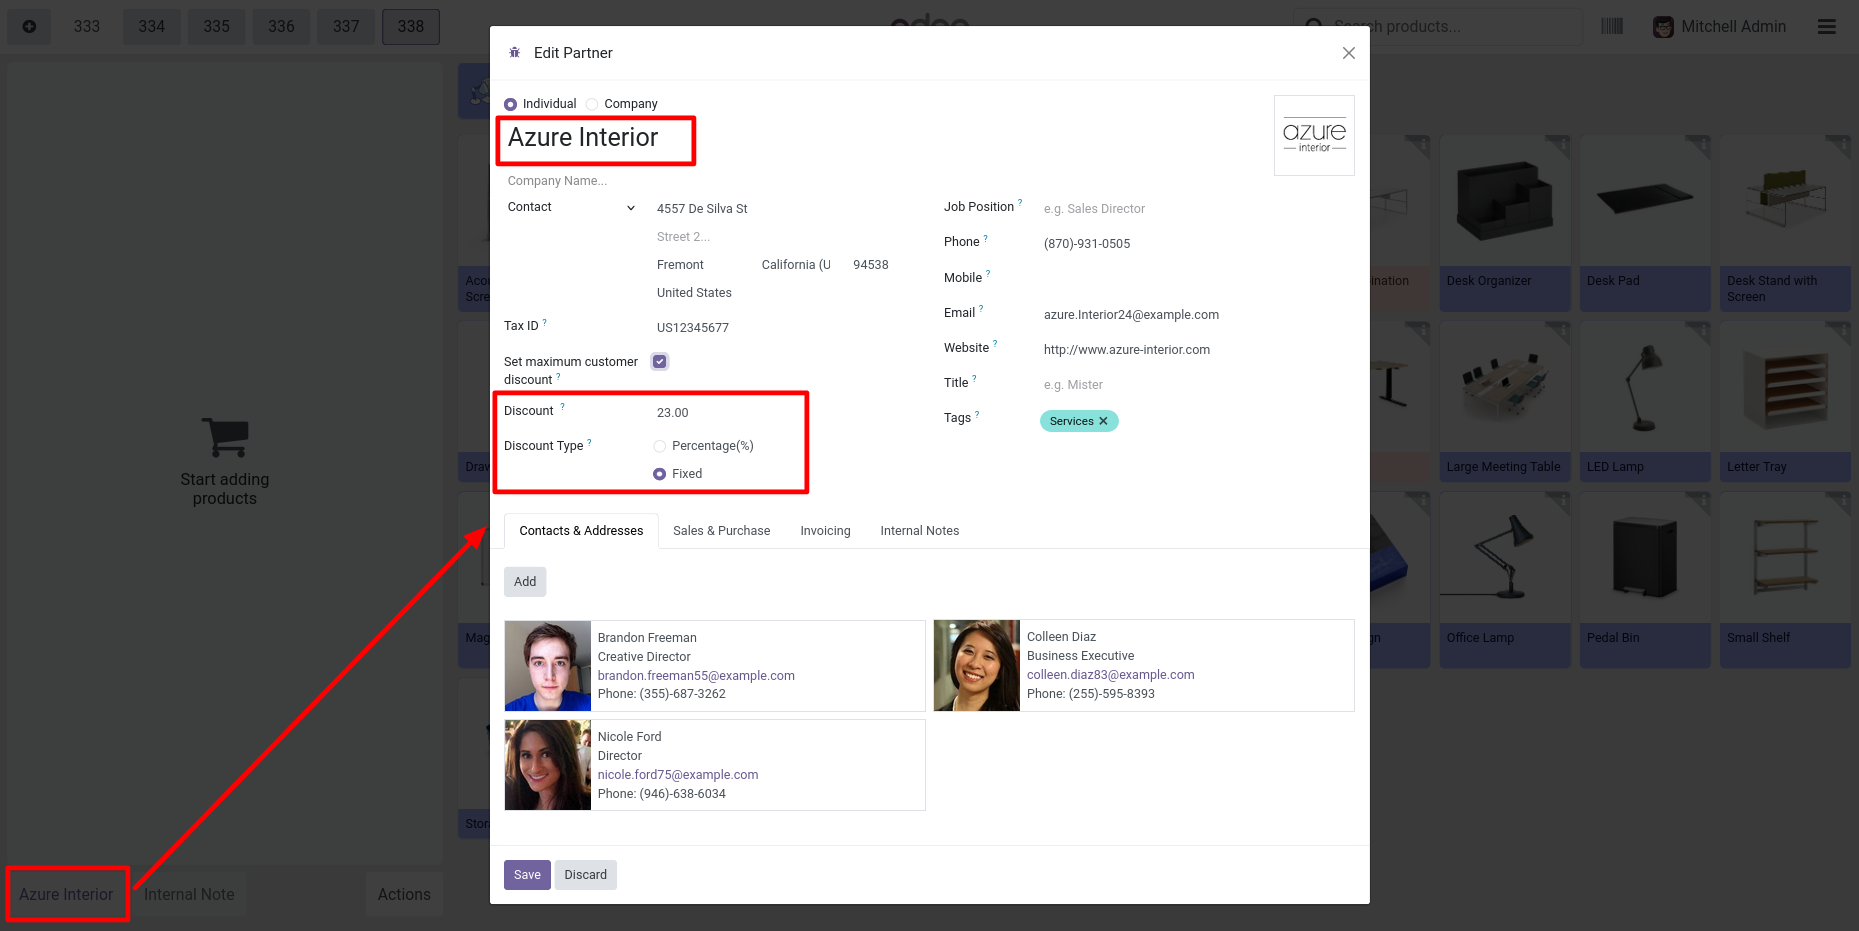Open the California state dropdown field
This screenshot has height=931, width=1859.
[798, 265]
